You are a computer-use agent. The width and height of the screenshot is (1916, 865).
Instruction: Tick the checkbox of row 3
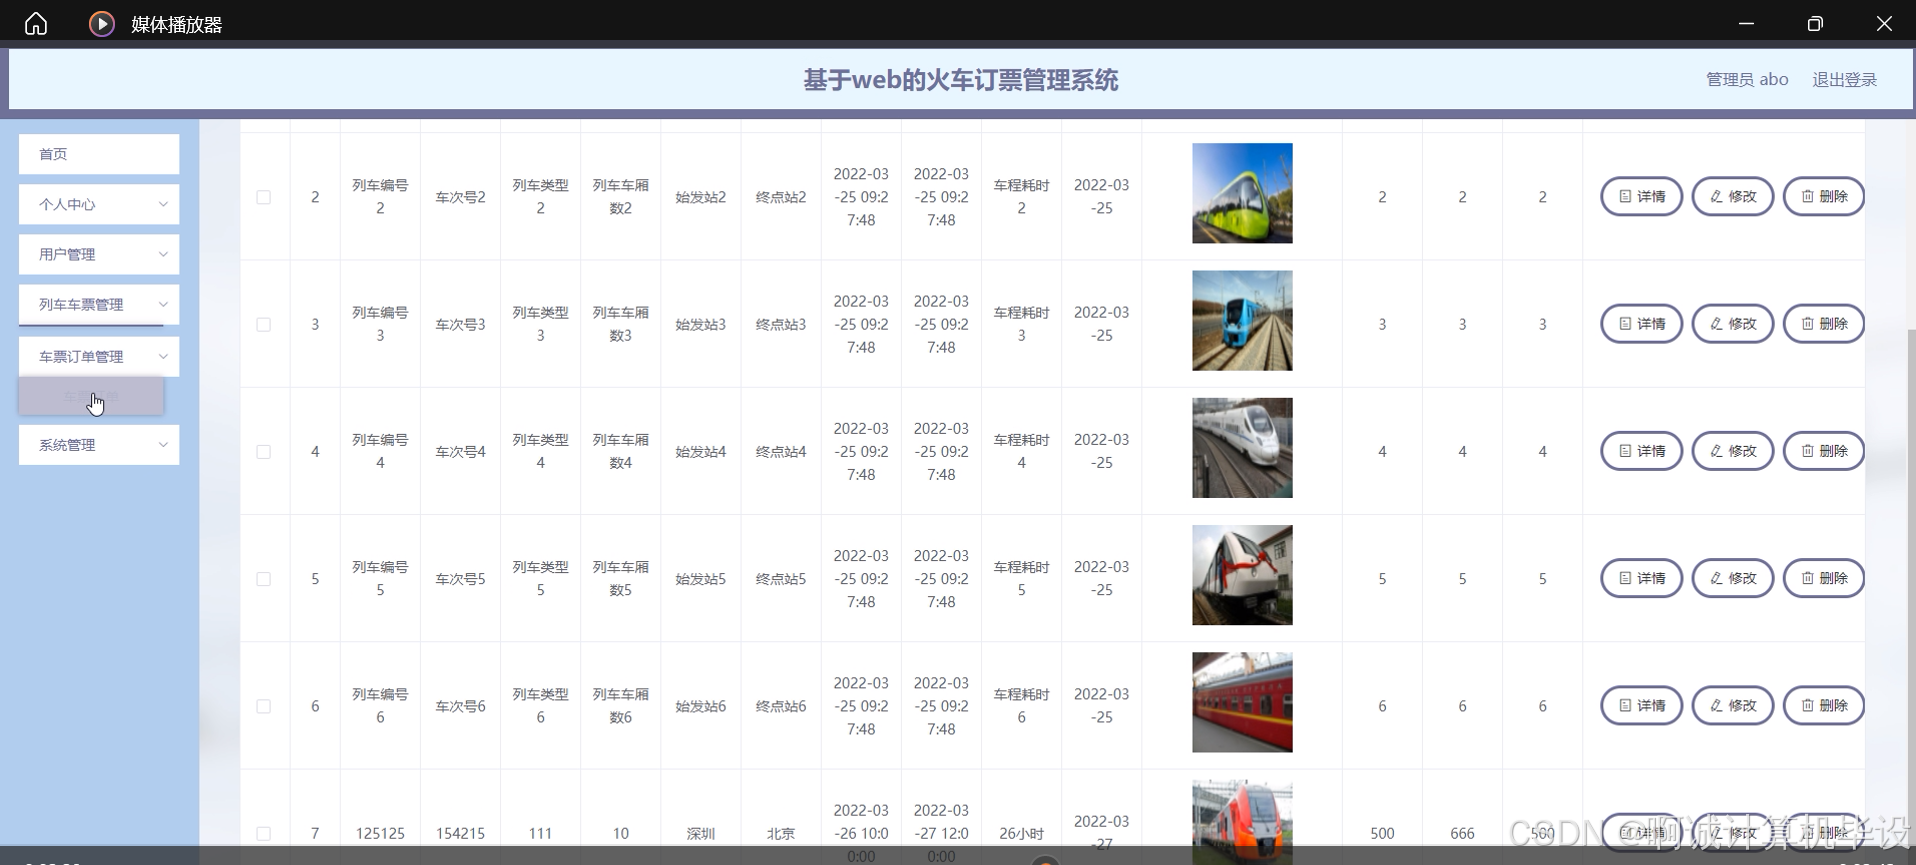pyautogui.click(x=264, y=324)
